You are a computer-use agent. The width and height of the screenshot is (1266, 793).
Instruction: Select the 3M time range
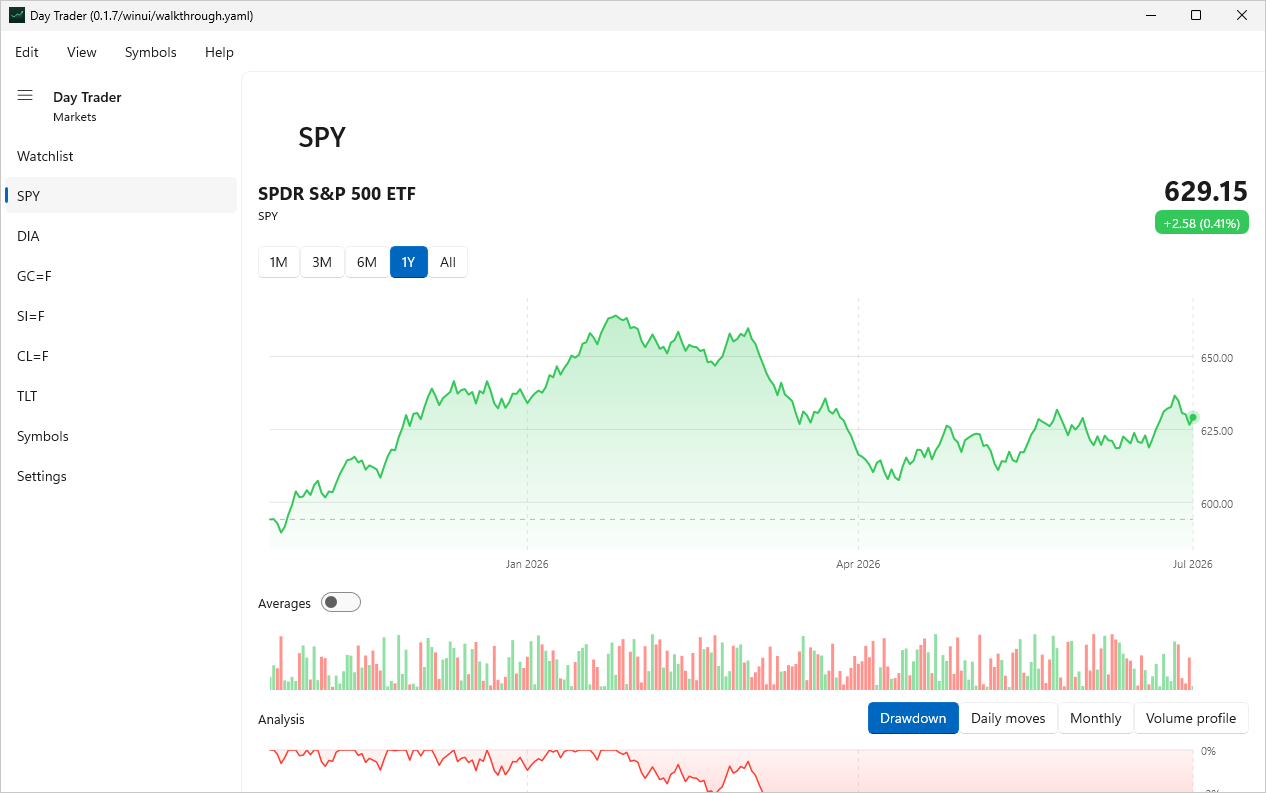322,262
